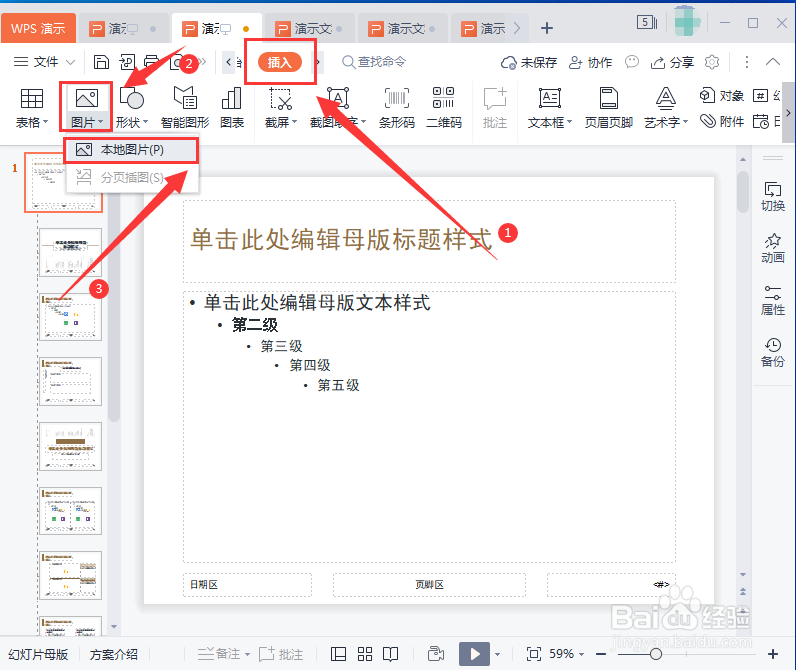796x670 pixels.
Task: Select the first master slide thumbnail
Action: [x=63, y=182]
